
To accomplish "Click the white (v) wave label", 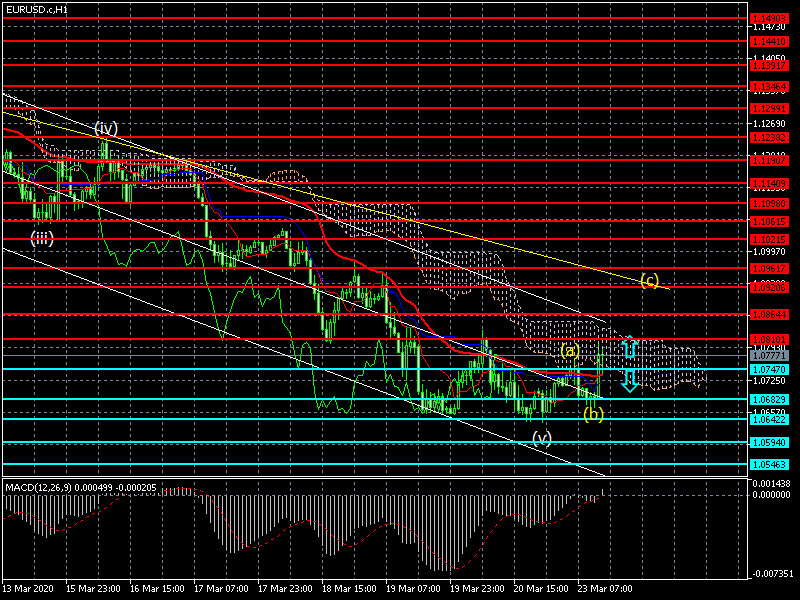I will [542, 438].
